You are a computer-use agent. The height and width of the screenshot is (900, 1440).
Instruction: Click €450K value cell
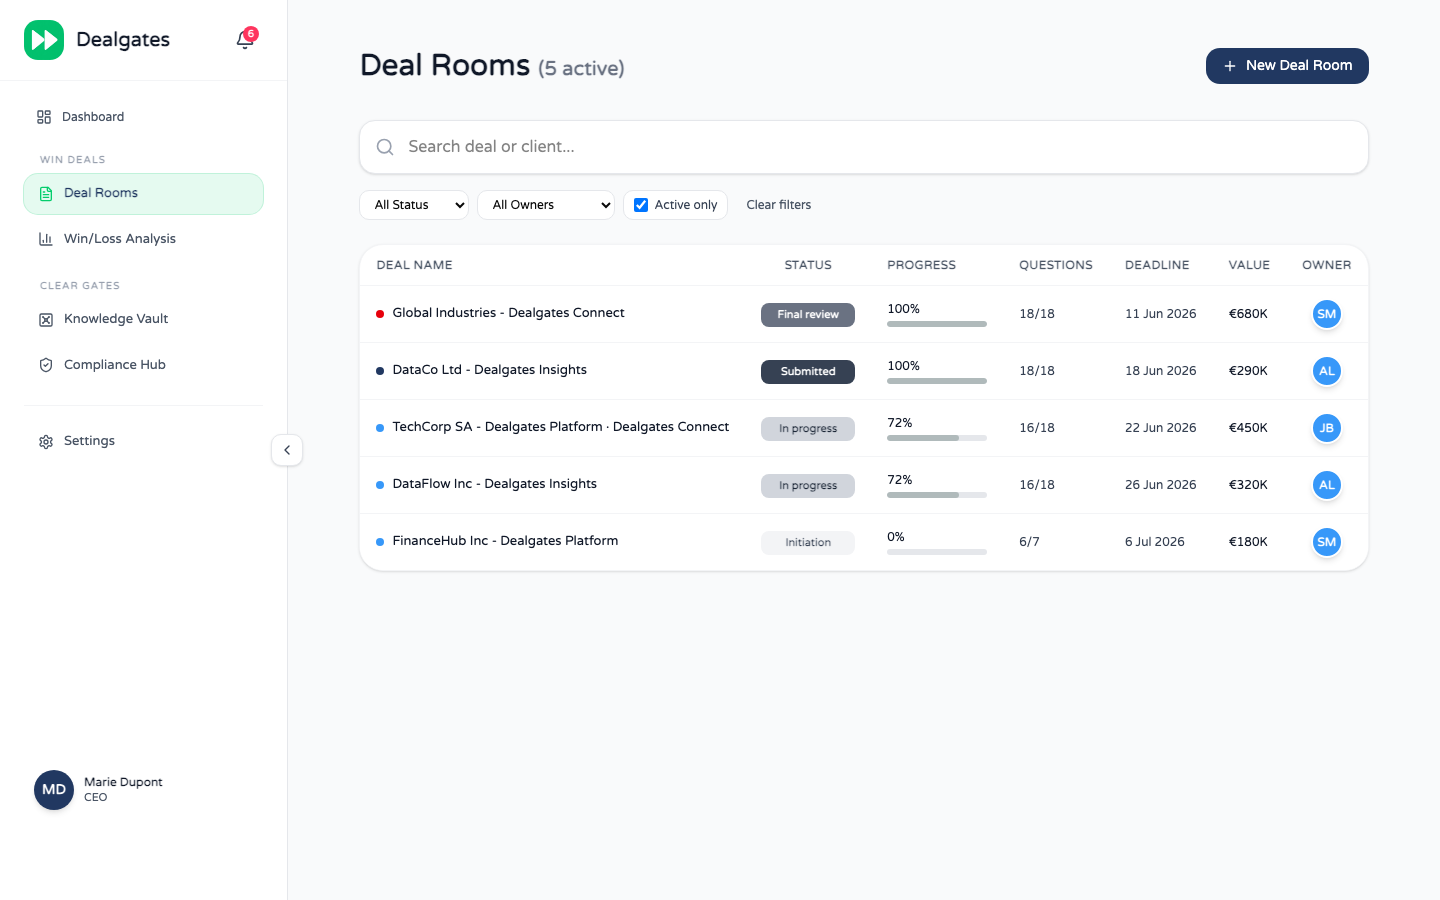tap(1248, 428)
